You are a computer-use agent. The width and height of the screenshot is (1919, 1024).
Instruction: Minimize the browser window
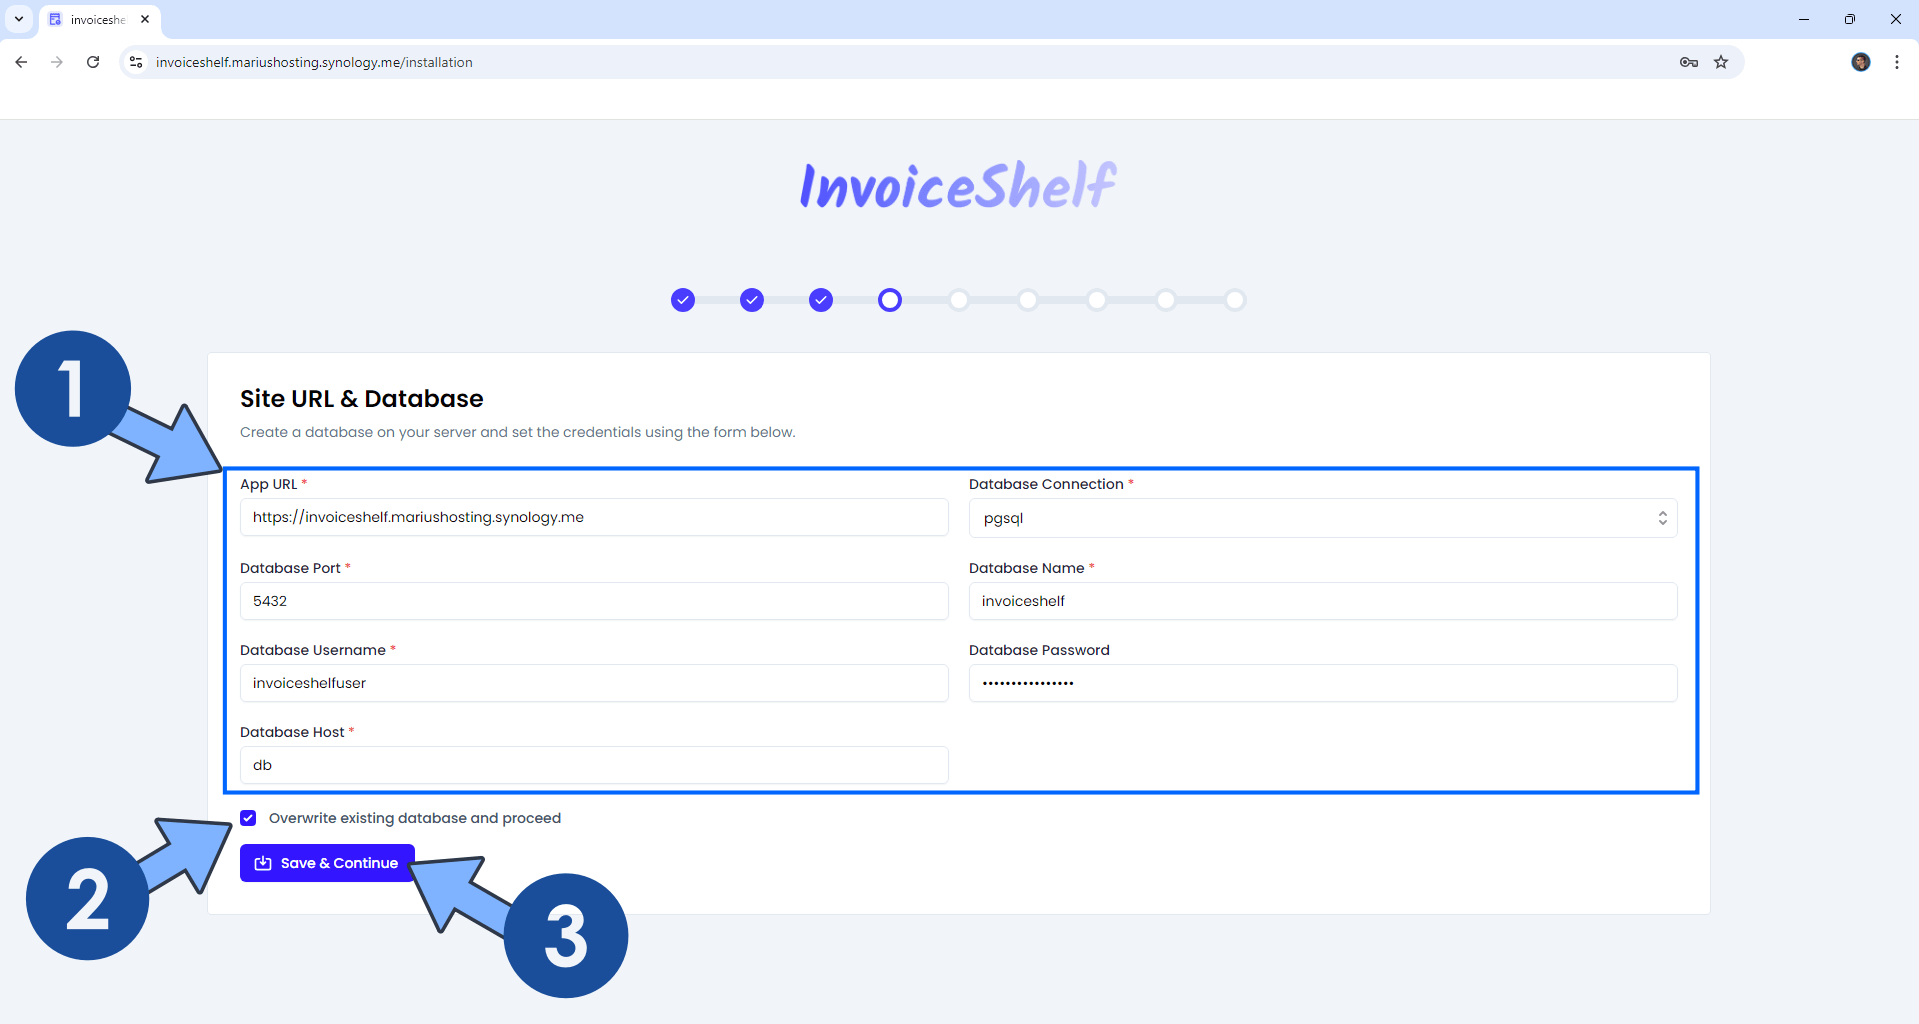(x=1804, y=19)
